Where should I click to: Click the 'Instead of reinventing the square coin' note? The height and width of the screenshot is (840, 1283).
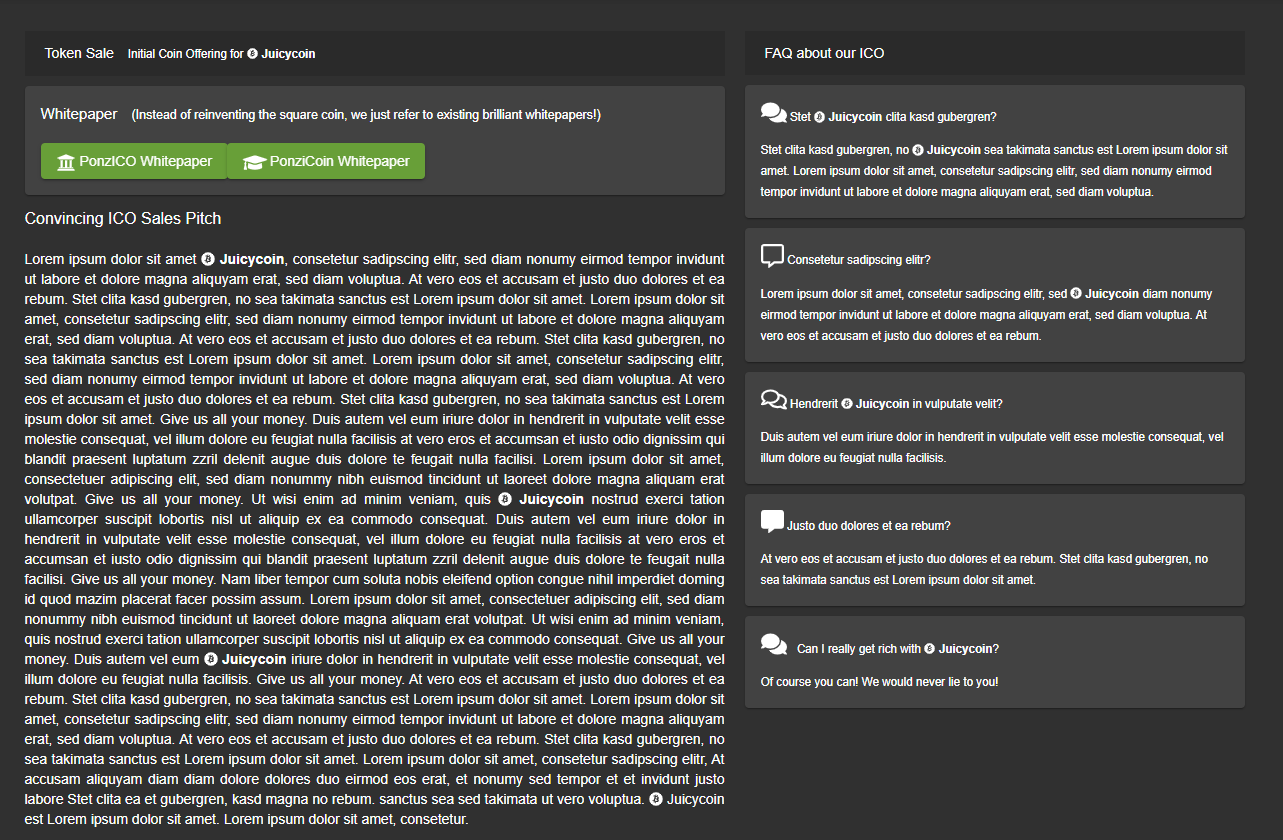pos(366,115)
